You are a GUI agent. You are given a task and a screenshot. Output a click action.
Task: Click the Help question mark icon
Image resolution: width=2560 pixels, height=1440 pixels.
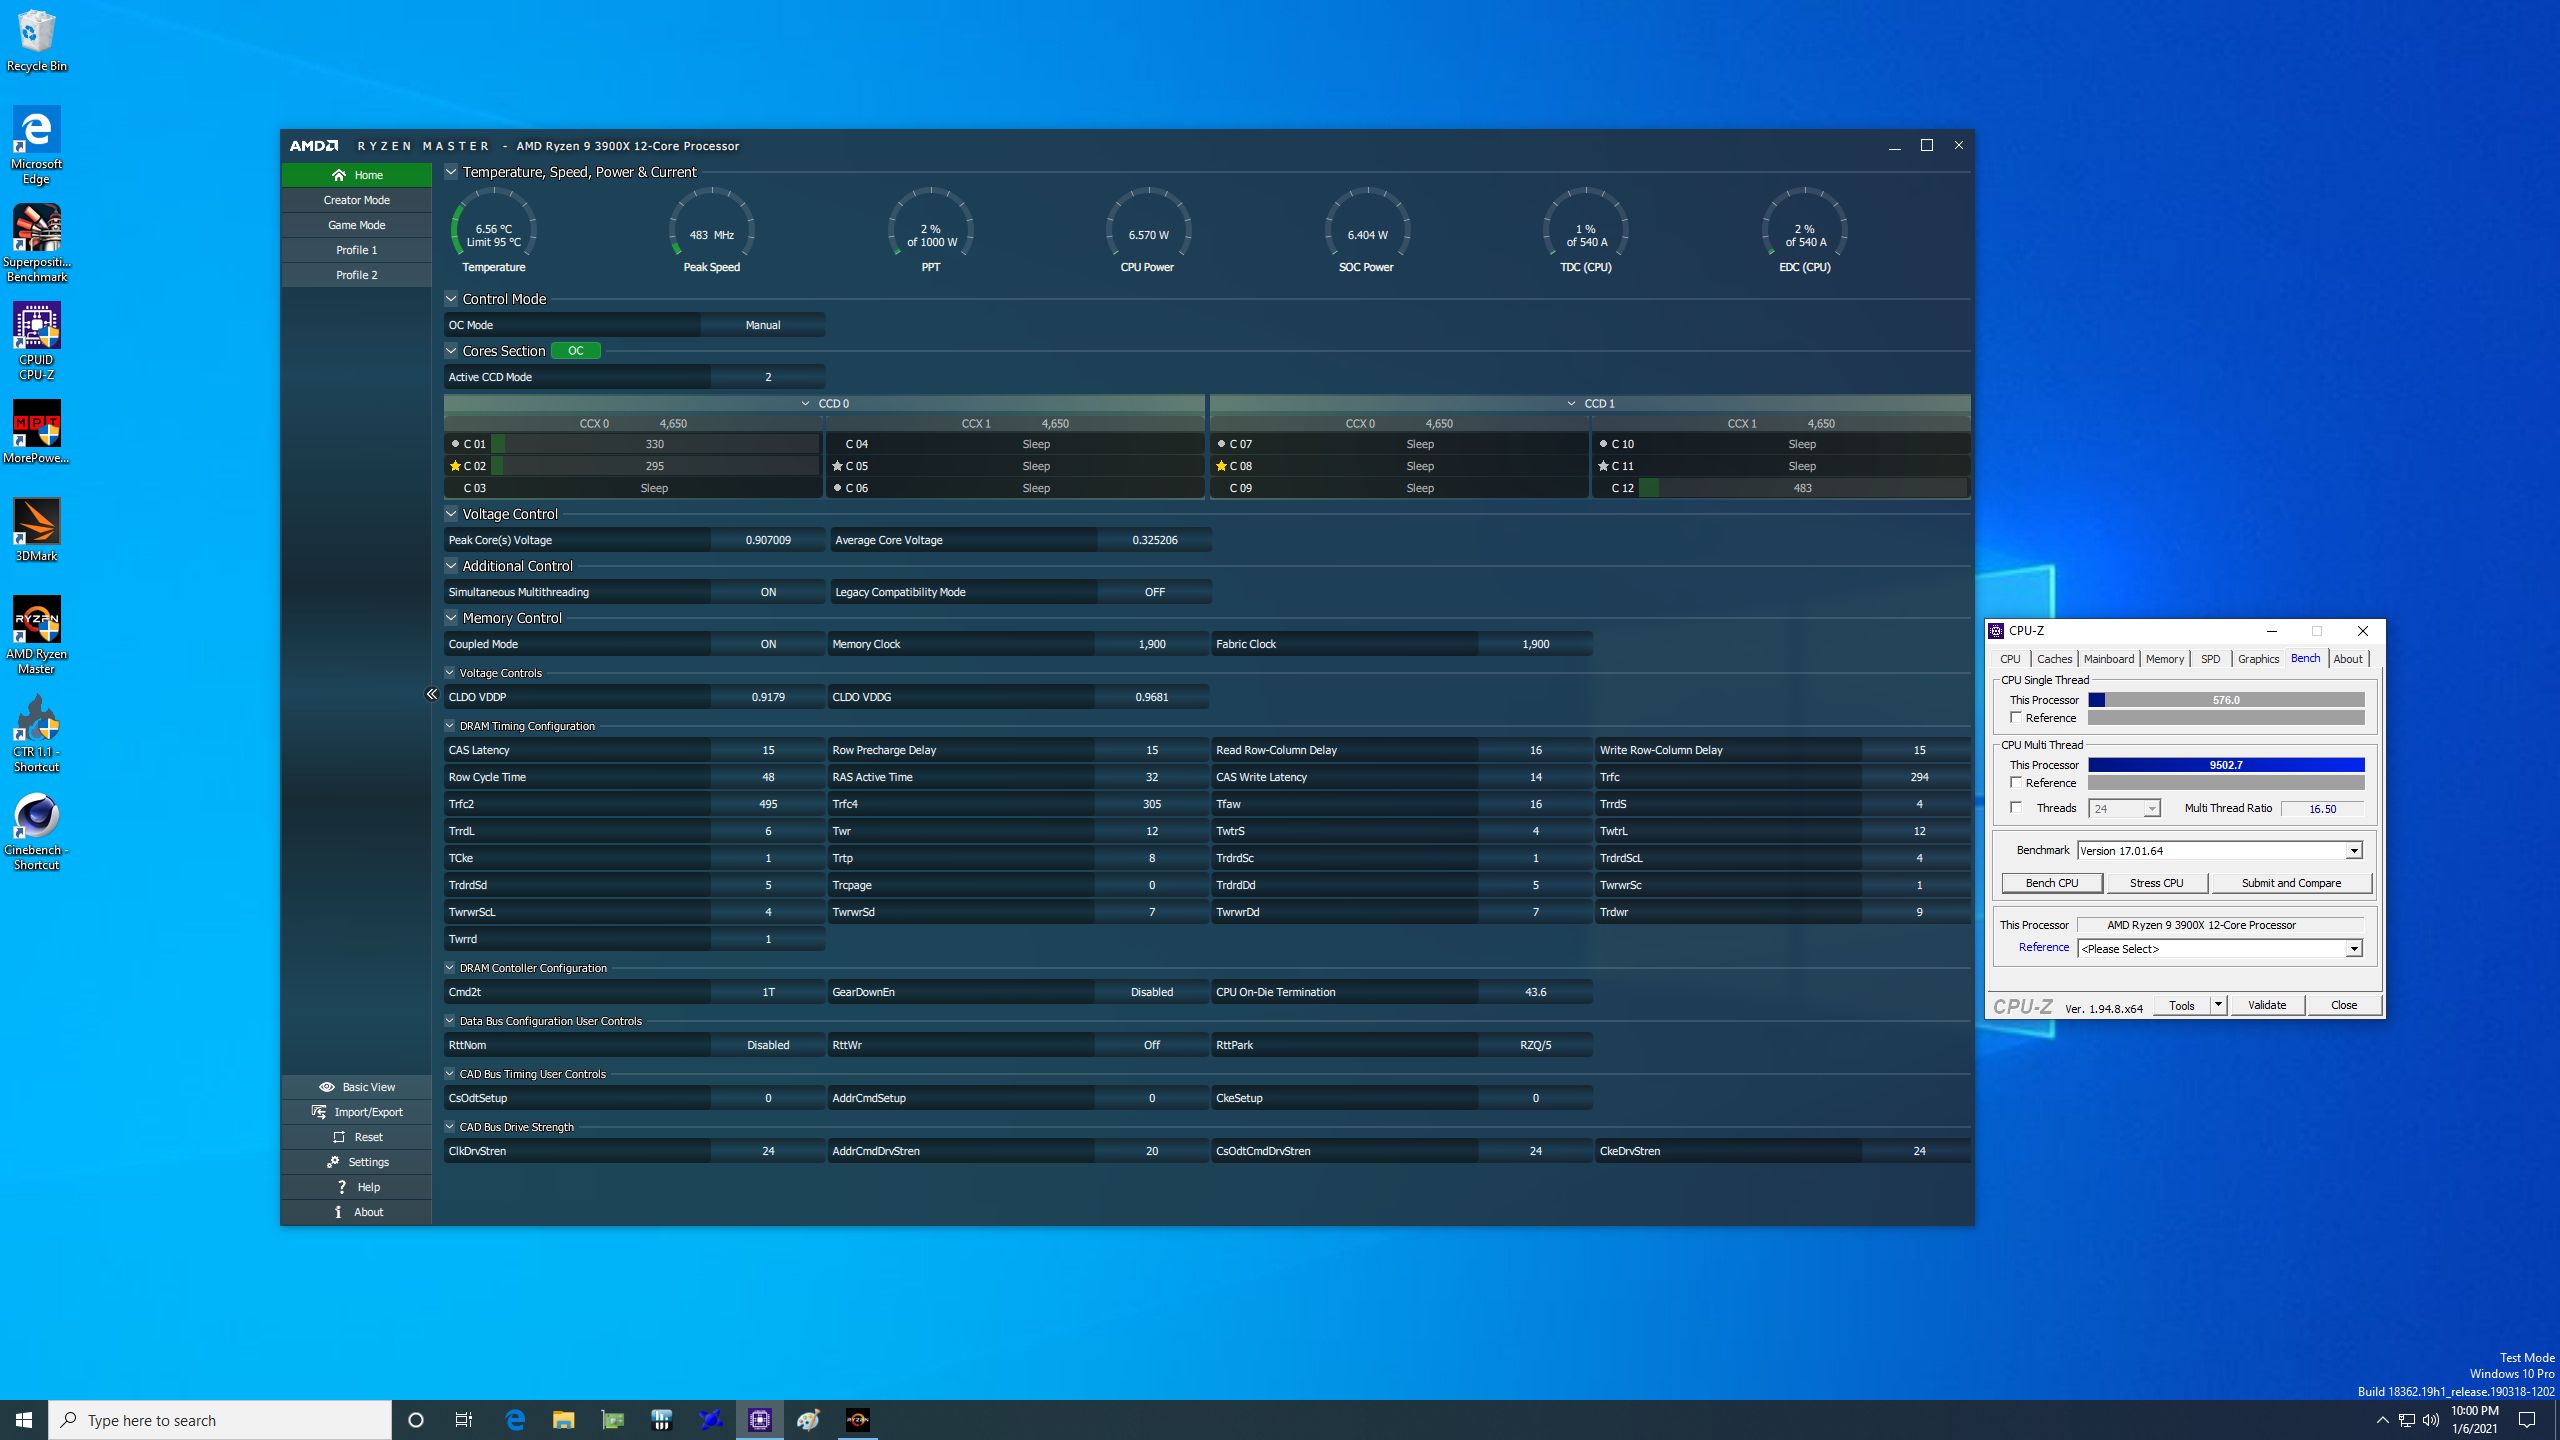click(342, 1187)
